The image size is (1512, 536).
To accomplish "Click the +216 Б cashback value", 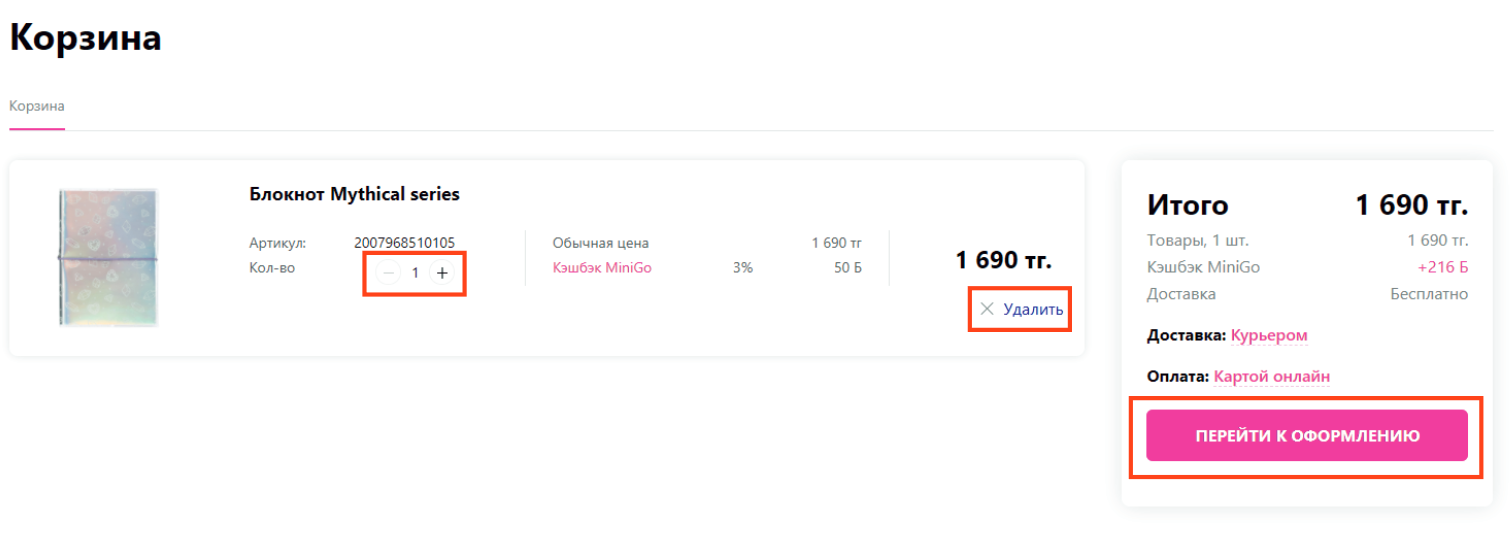I will click(1442, 267).
